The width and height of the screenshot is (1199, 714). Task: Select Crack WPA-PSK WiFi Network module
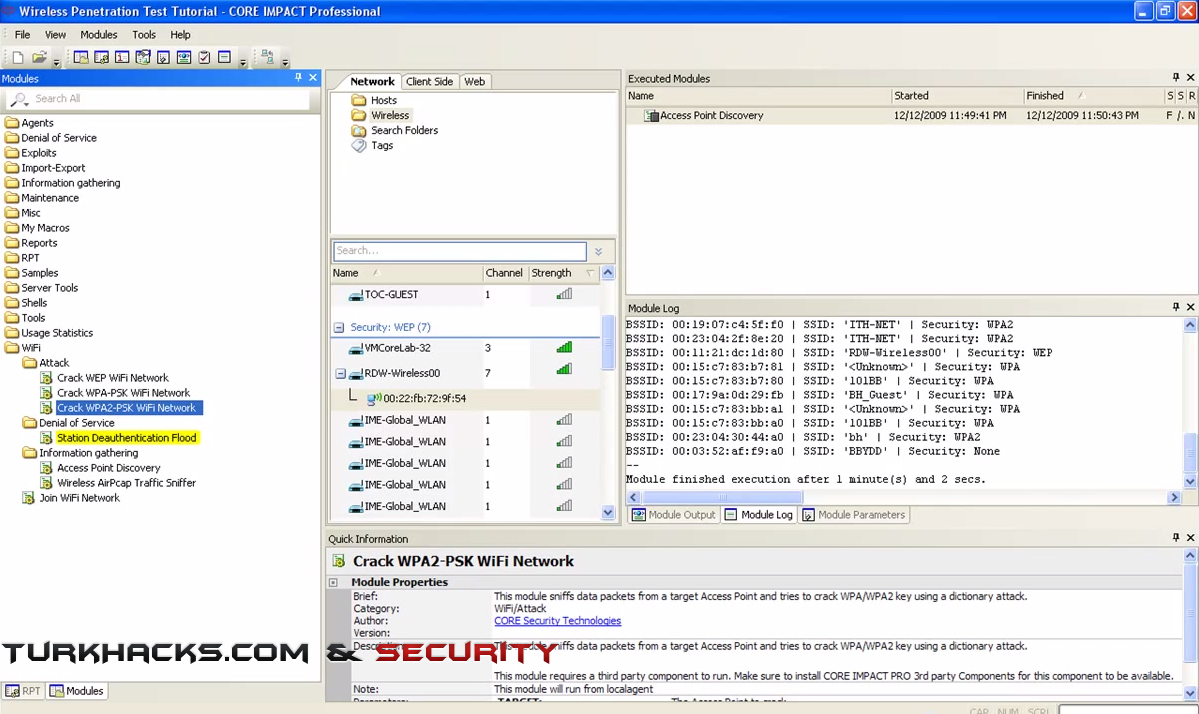pos(123,393)
